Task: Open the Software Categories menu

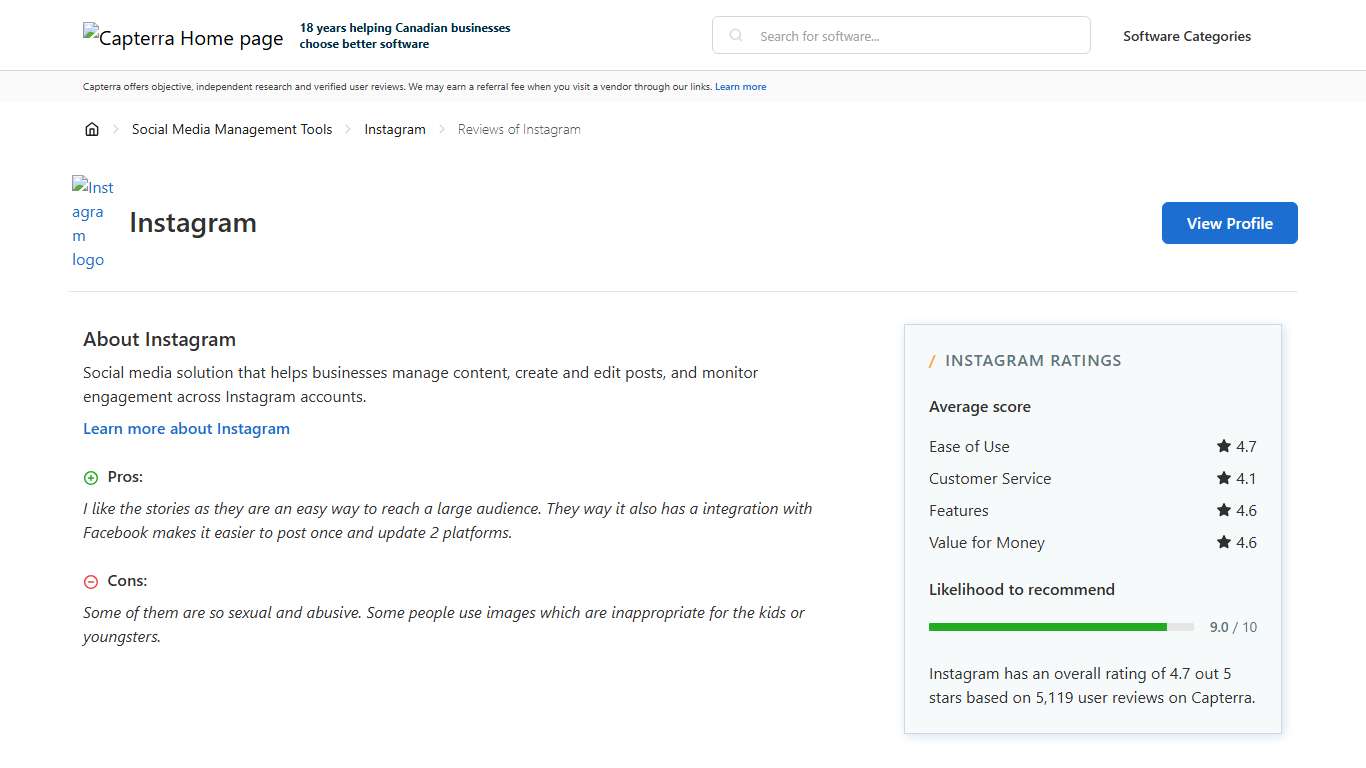Action: click(x=1186, y=36)
